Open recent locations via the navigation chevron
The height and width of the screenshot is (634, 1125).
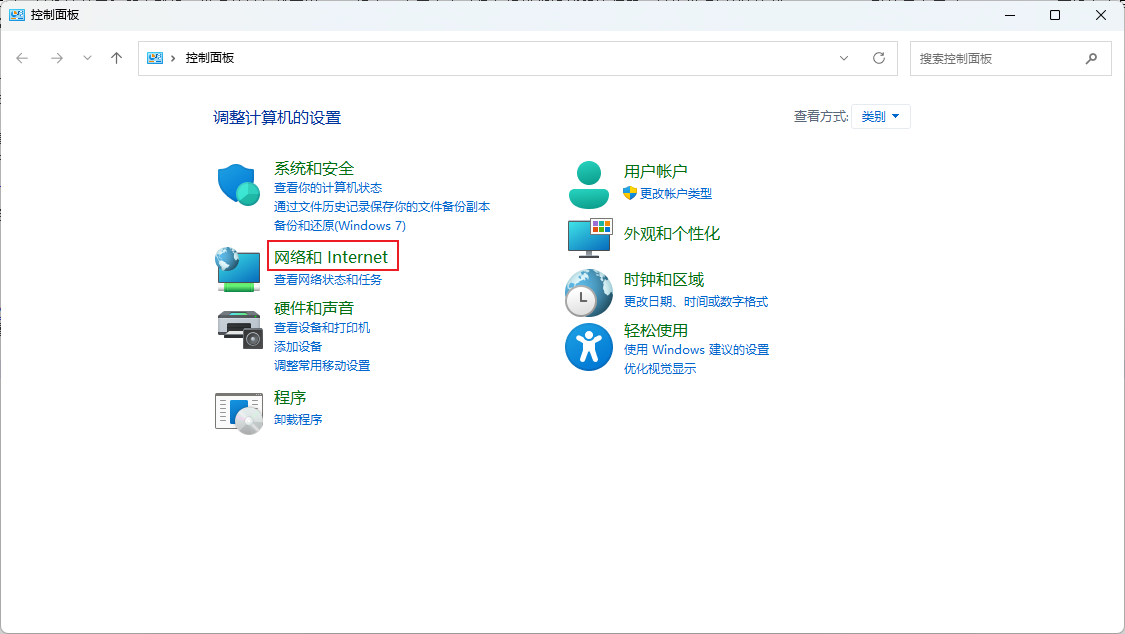pos(87,57)
